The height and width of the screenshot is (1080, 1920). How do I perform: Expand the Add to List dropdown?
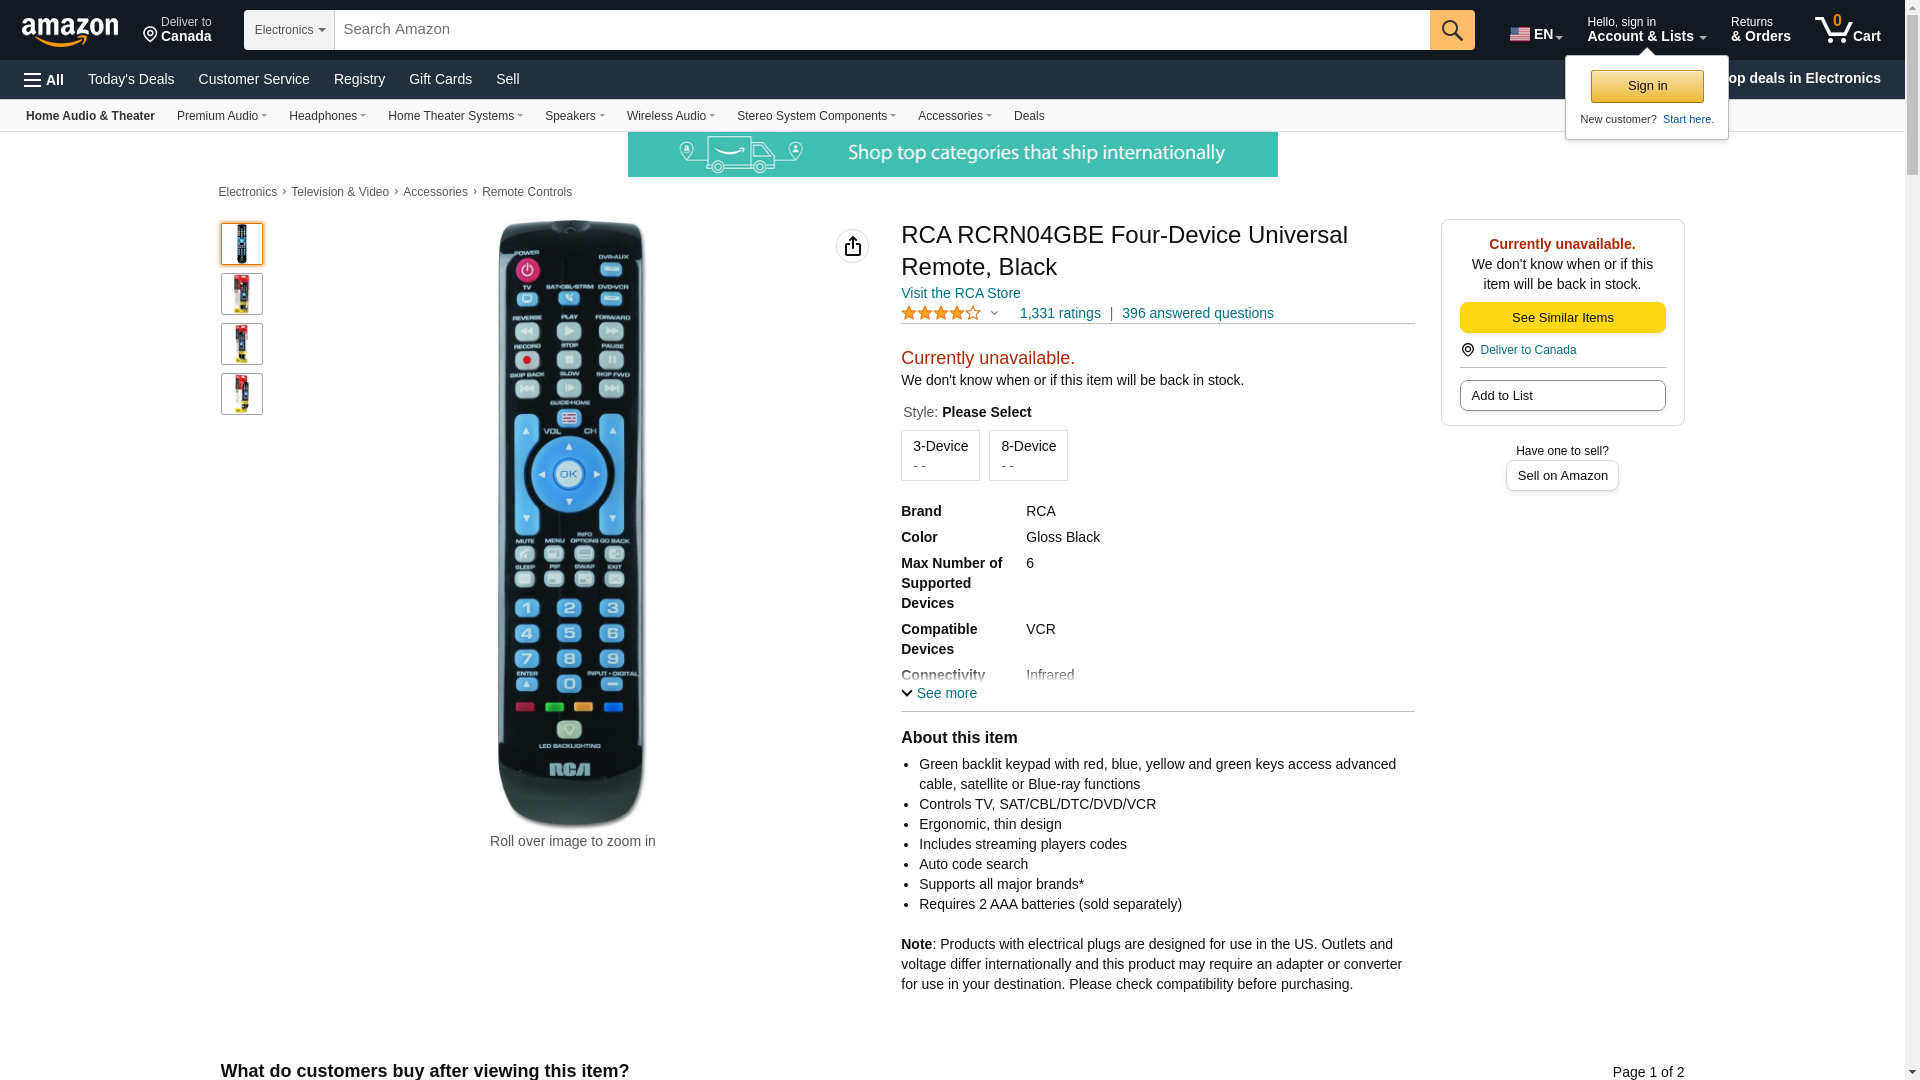point(1562,396)
